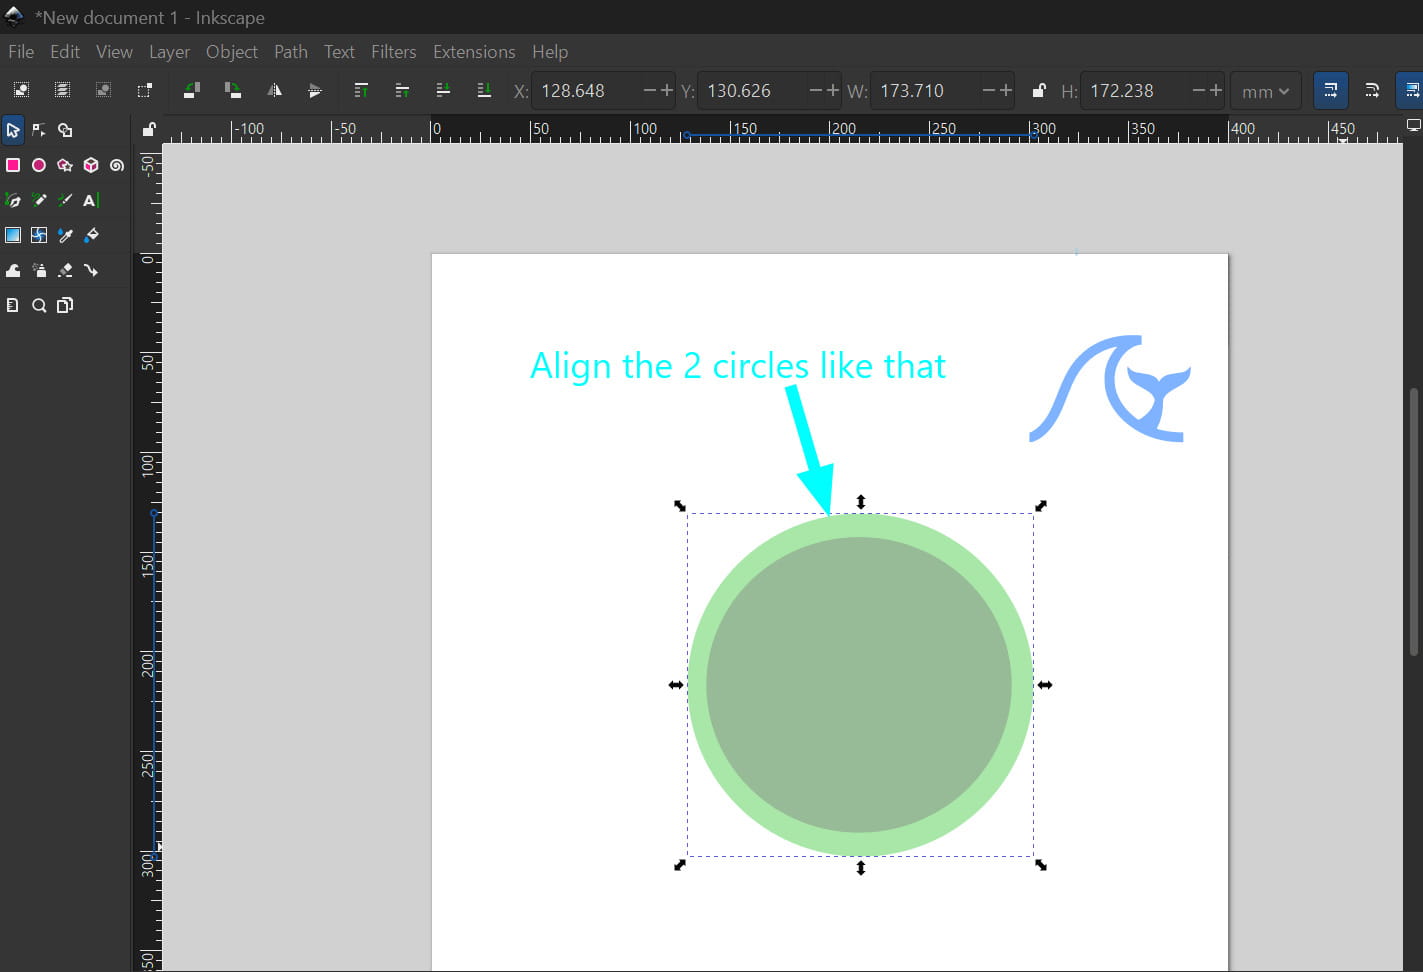Raise selection one step

point(402,90)
